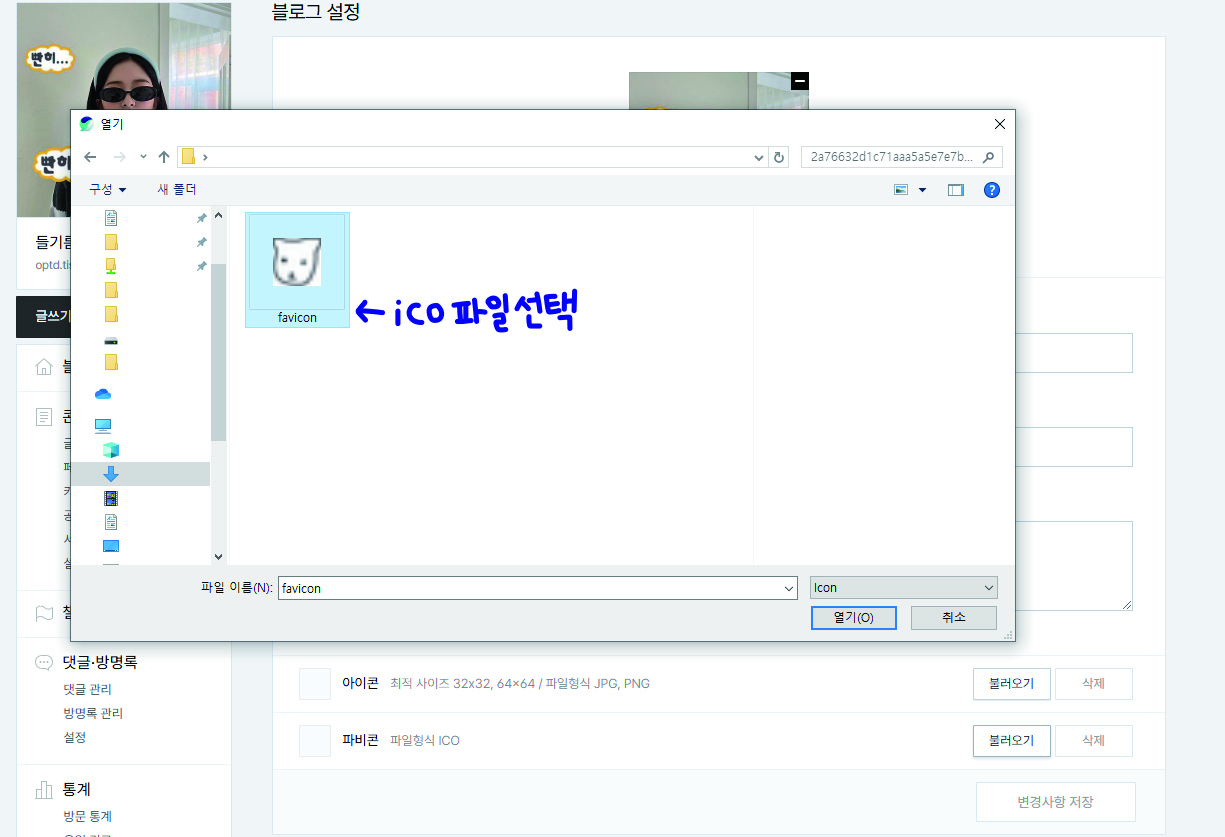Open 방문 통계 in blog sidebar

[87, 817]
